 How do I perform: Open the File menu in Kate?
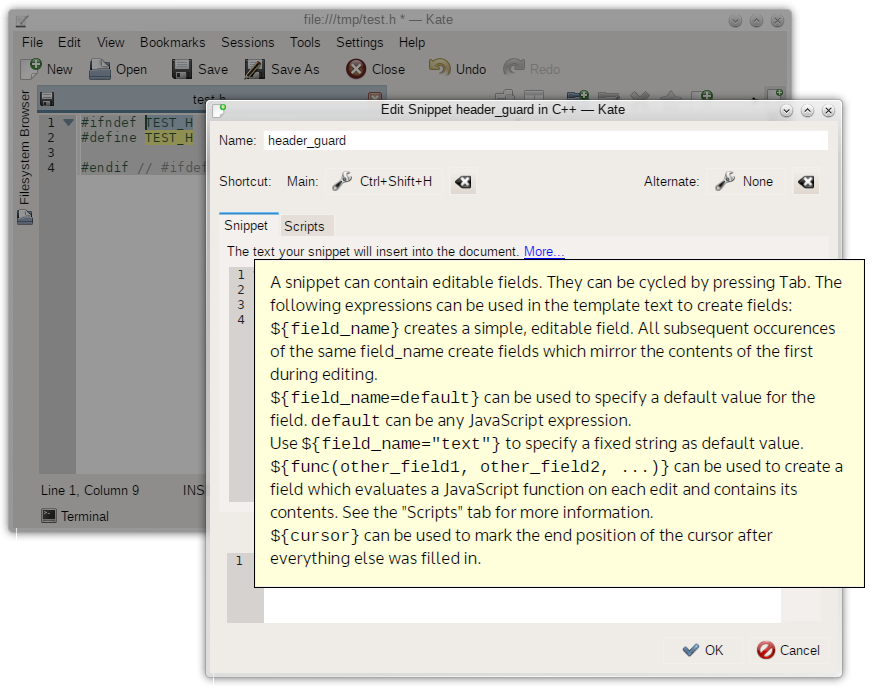32,42
